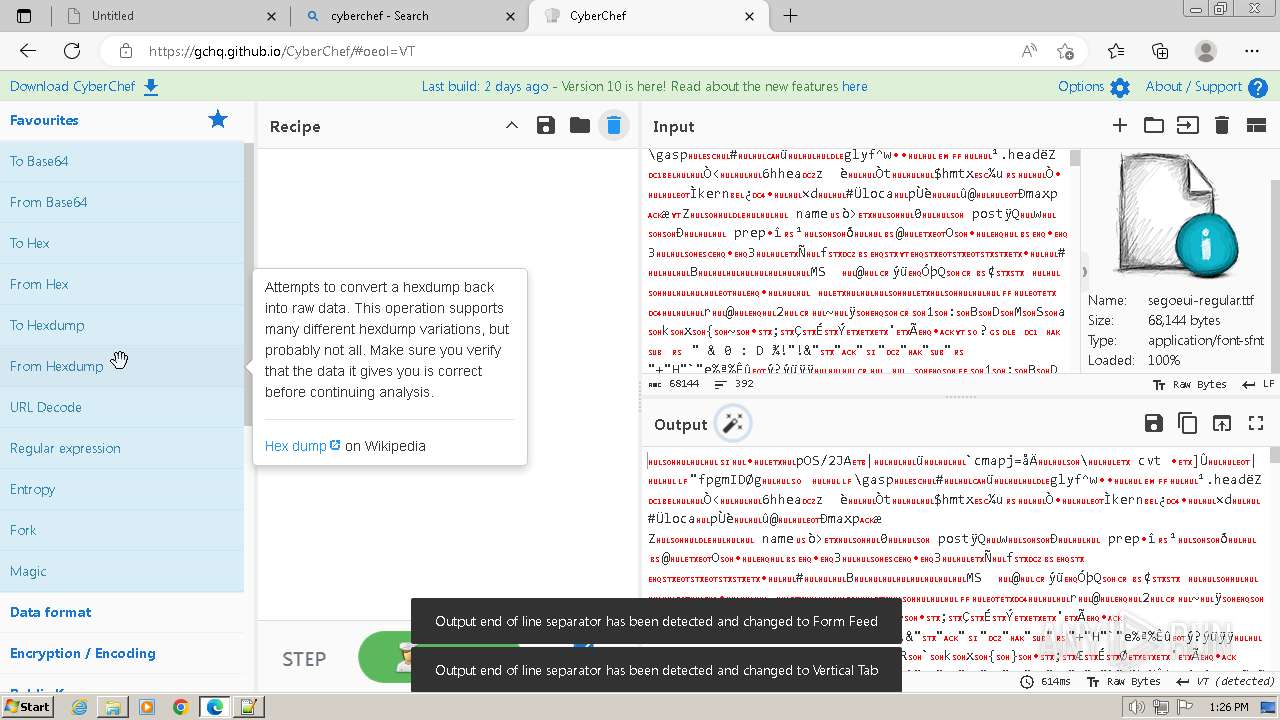This screenshot has width=1280, height=720.
Task: Select the From Hex operation
Action: tap(122, 284)
